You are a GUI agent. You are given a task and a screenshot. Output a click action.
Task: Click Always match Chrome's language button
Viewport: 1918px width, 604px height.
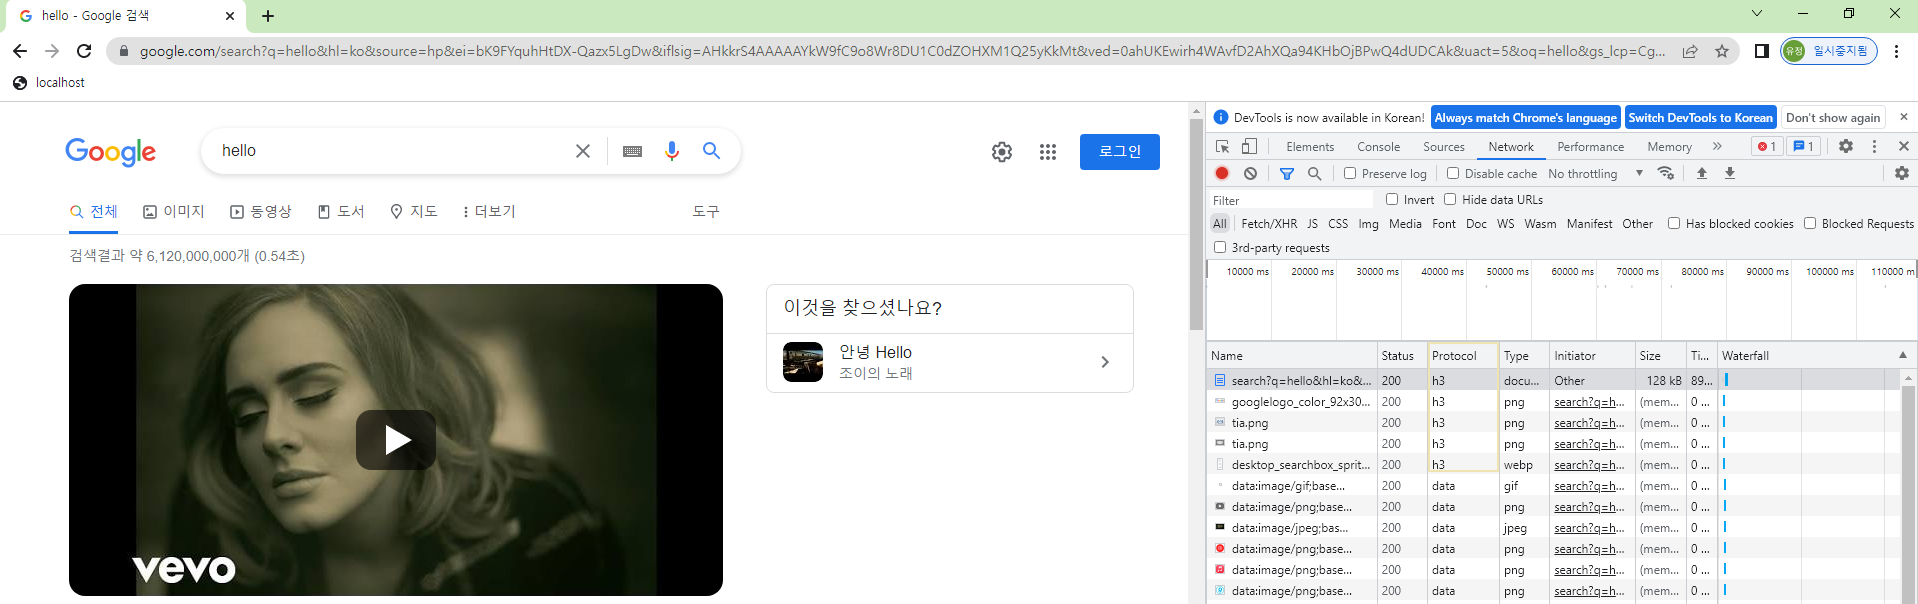[1526, 118]
